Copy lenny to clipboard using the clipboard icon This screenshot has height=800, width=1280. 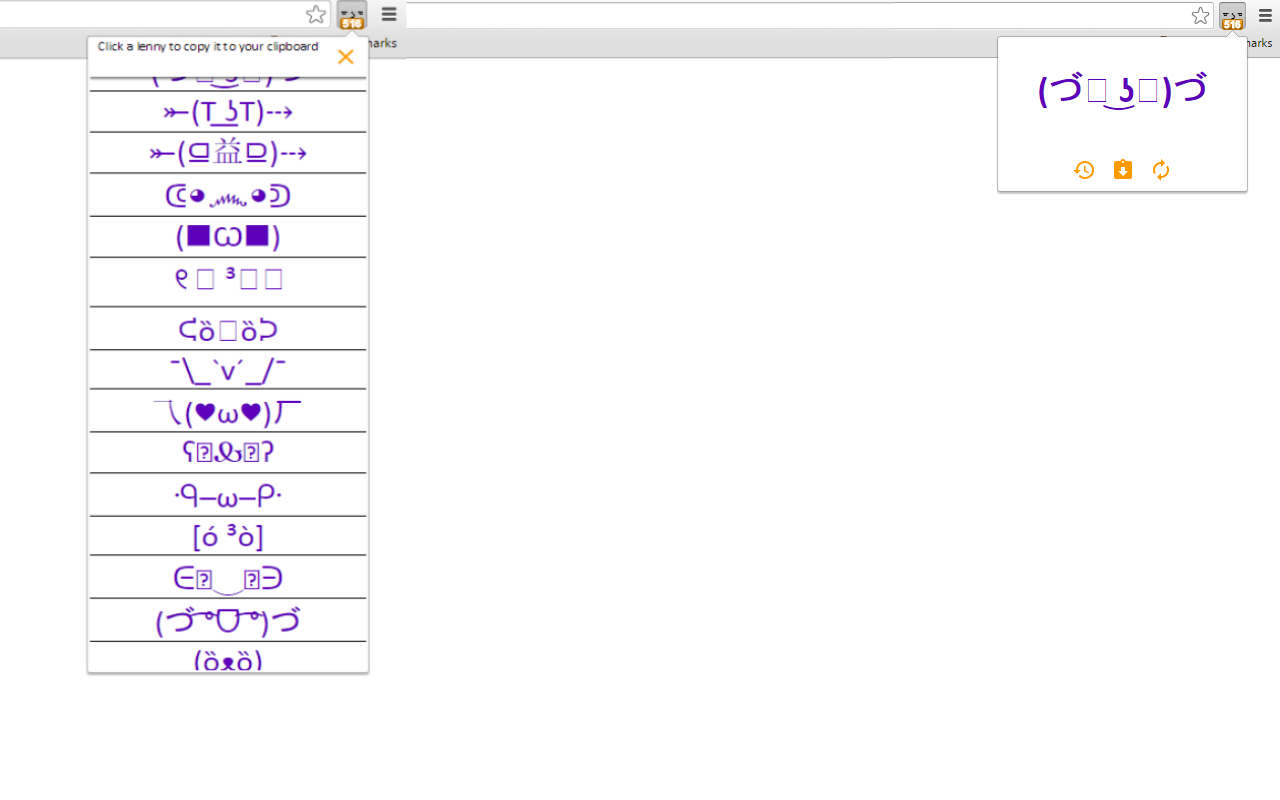[1122, 170]
